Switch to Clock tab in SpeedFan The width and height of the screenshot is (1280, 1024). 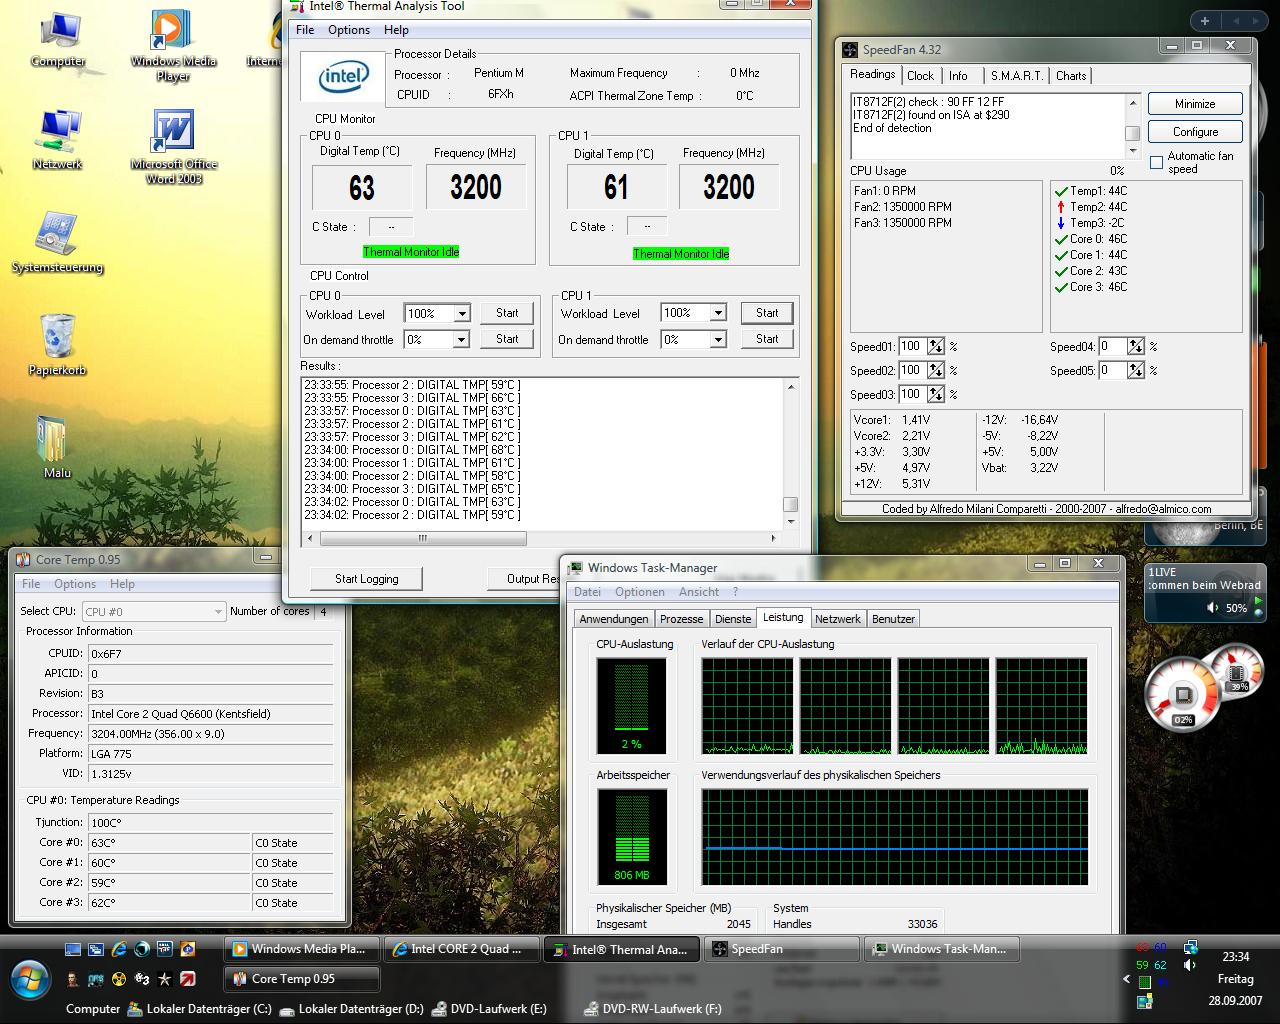coord(921,76)
